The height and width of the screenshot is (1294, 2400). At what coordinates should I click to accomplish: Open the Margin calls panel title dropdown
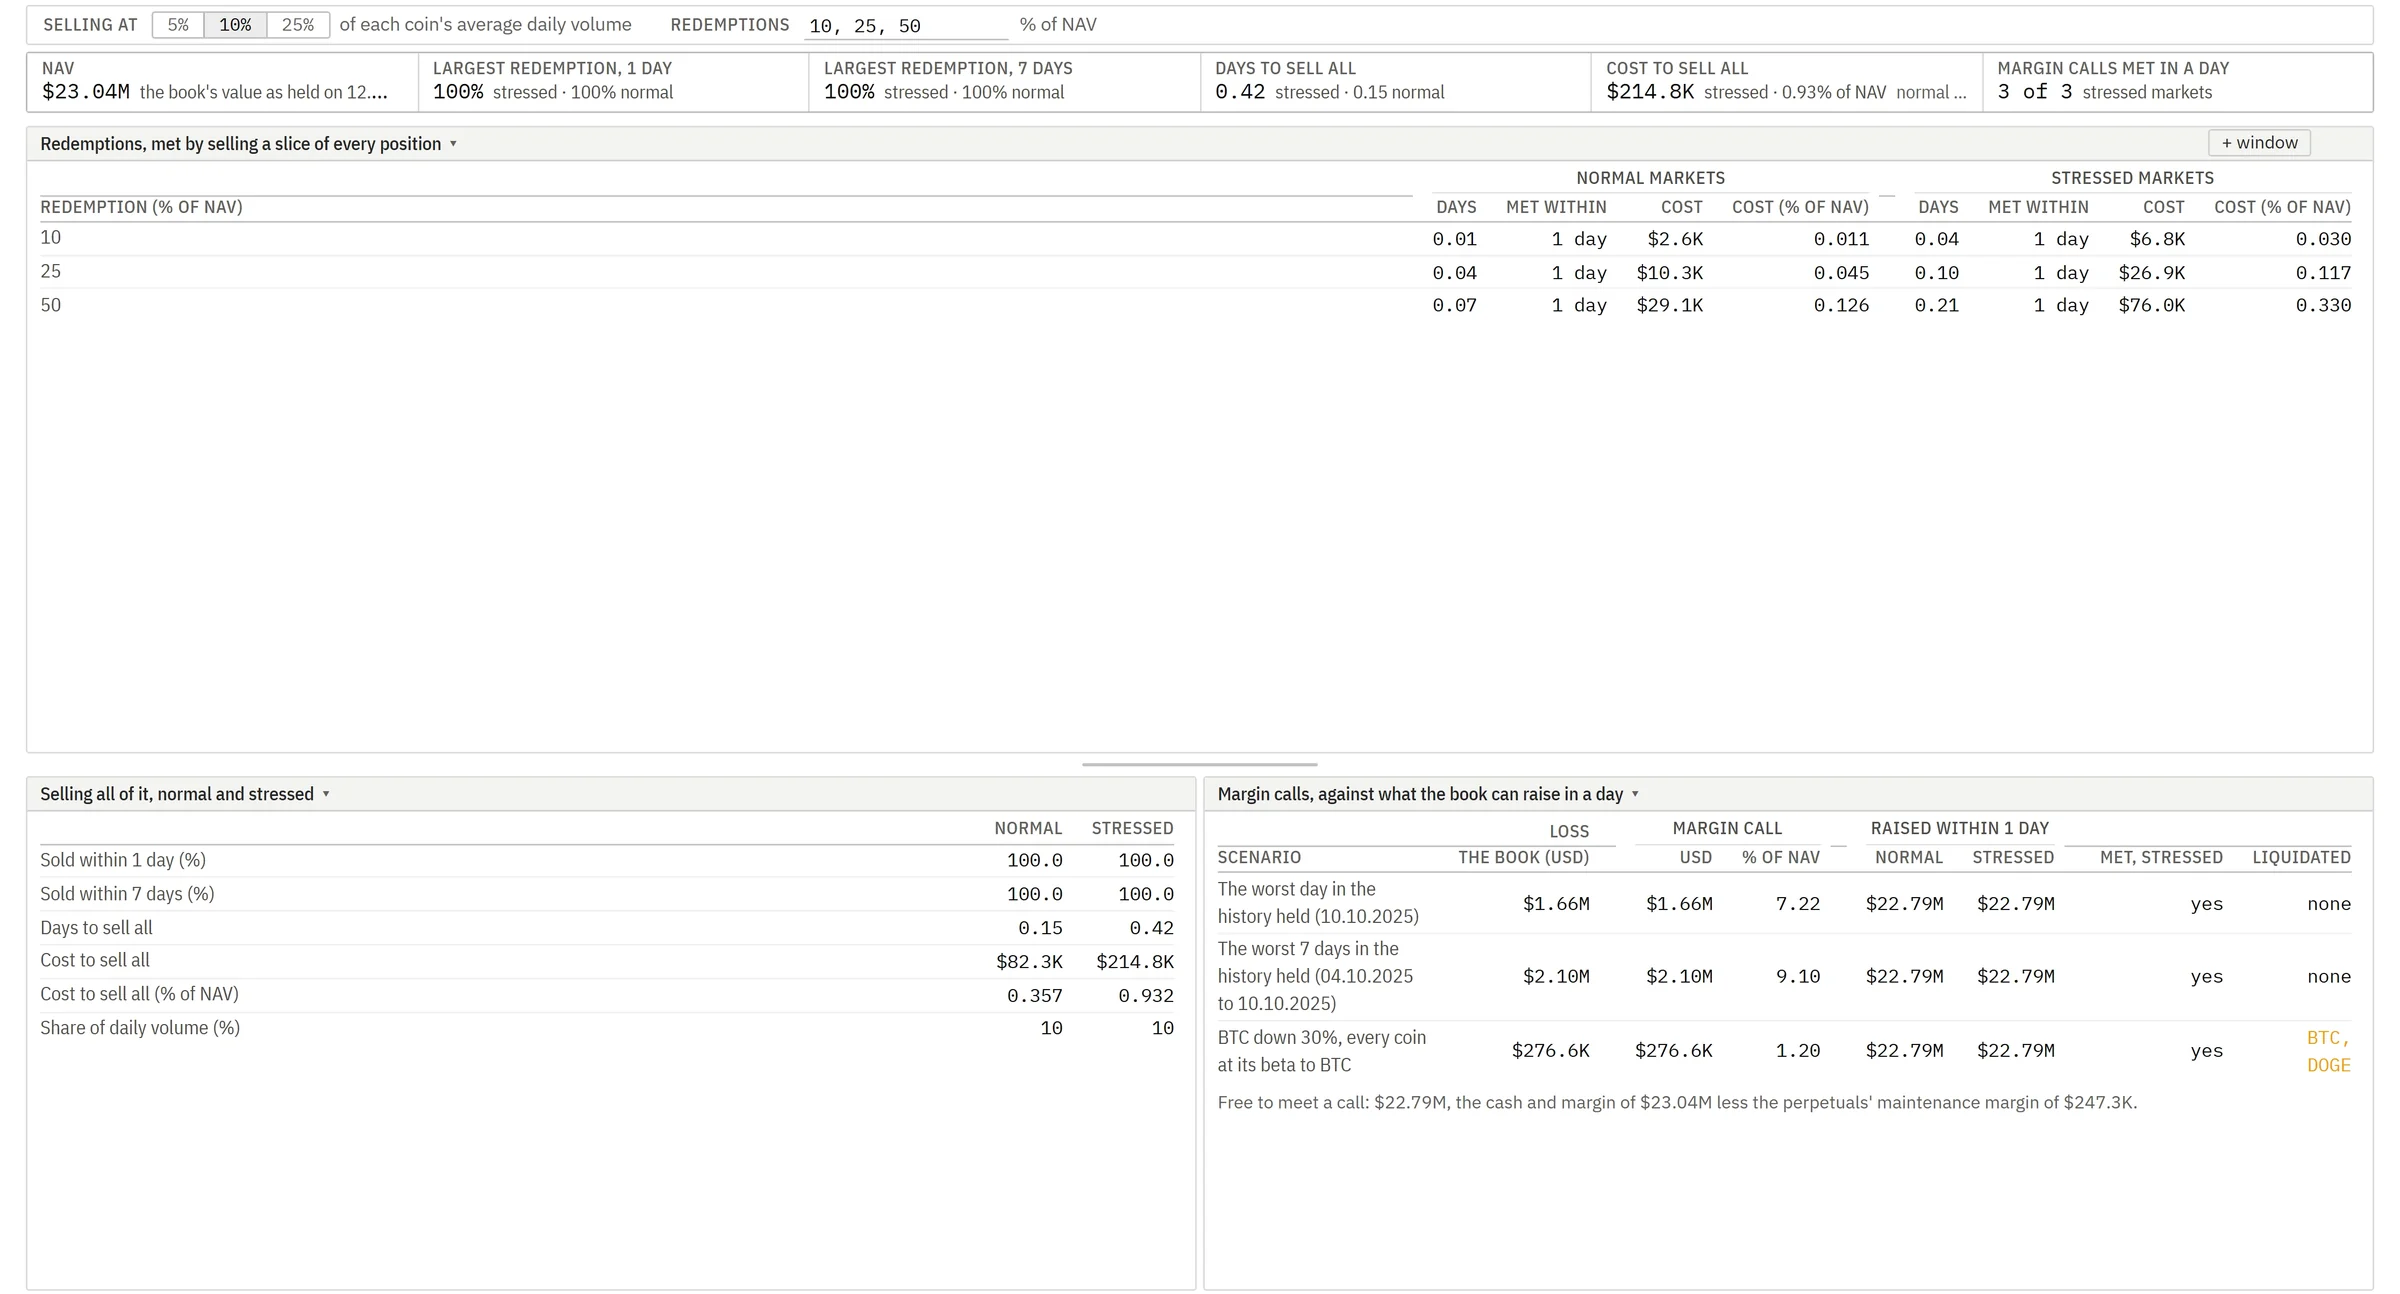1428,794
